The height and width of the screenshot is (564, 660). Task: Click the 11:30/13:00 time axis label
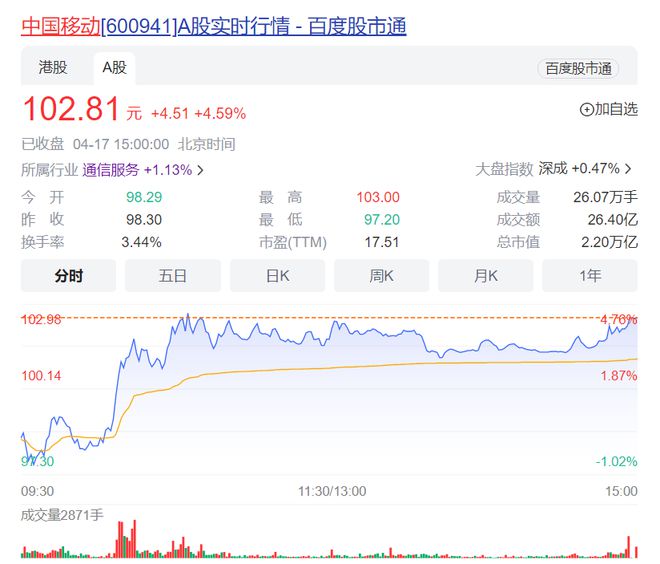[x=332, y=491]
